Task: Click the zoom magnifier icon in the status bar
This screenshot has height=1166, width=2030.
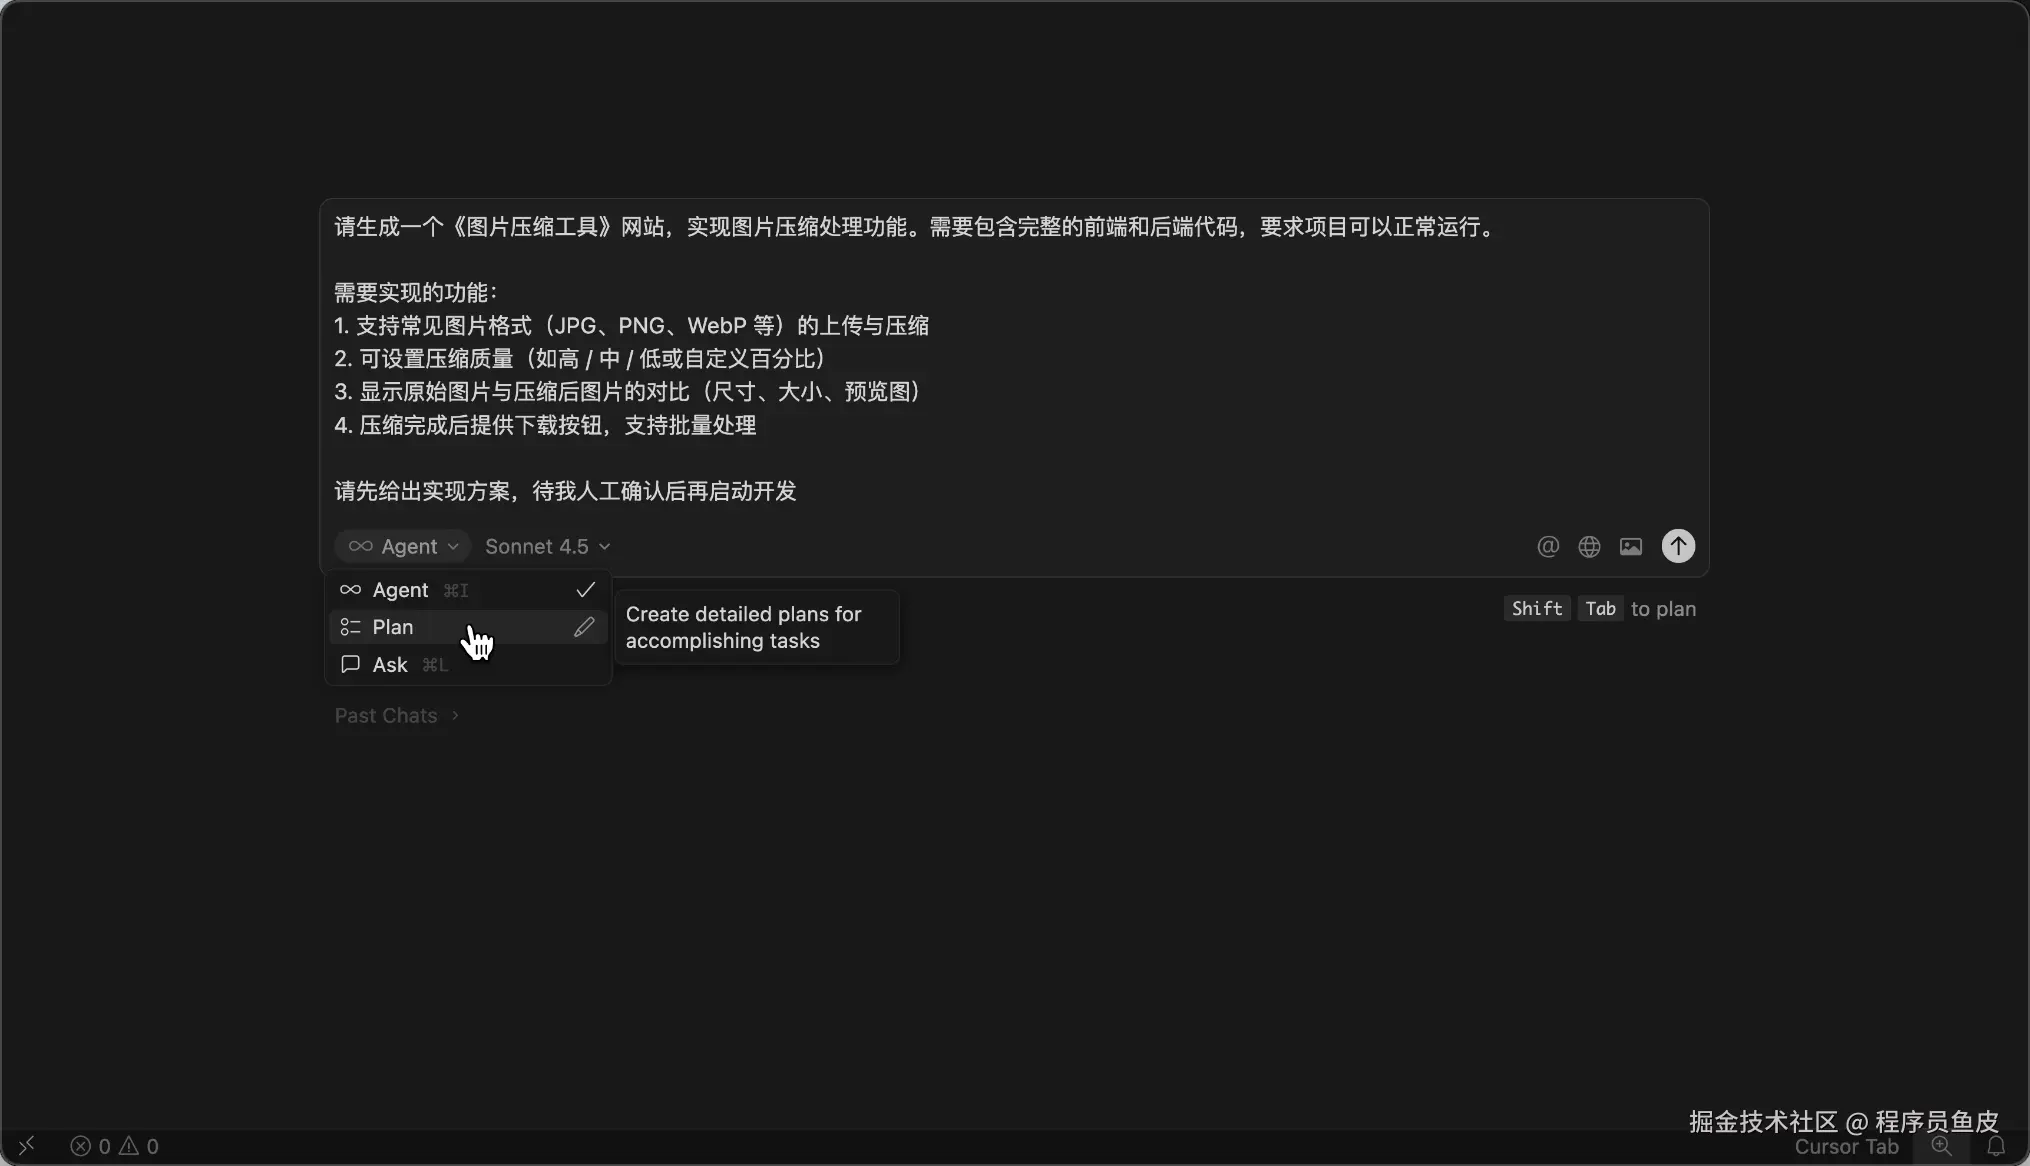Action: [1941, 1146]
